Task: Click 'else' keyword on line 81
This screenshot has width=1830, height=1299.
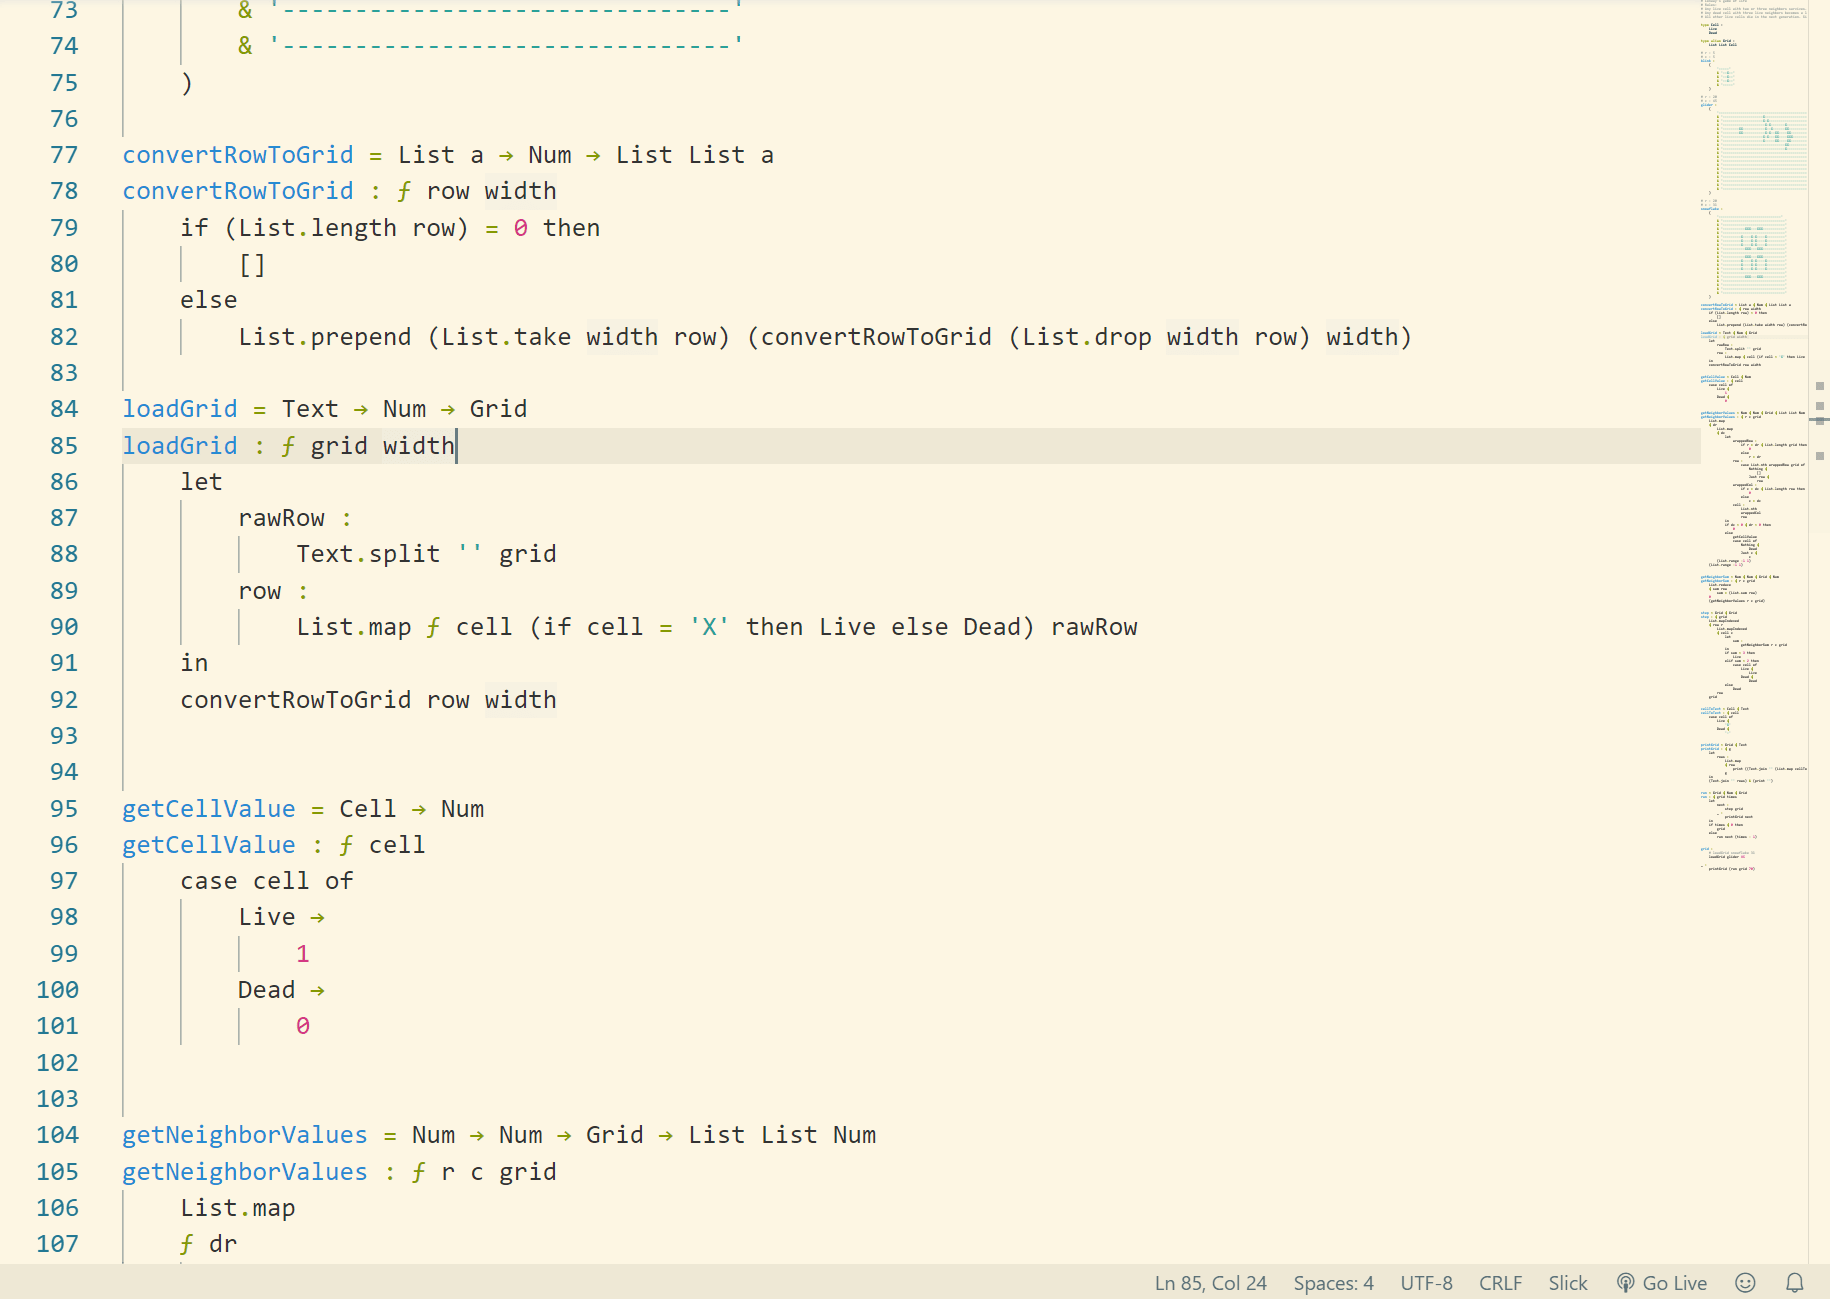Action: coord(209,300)
